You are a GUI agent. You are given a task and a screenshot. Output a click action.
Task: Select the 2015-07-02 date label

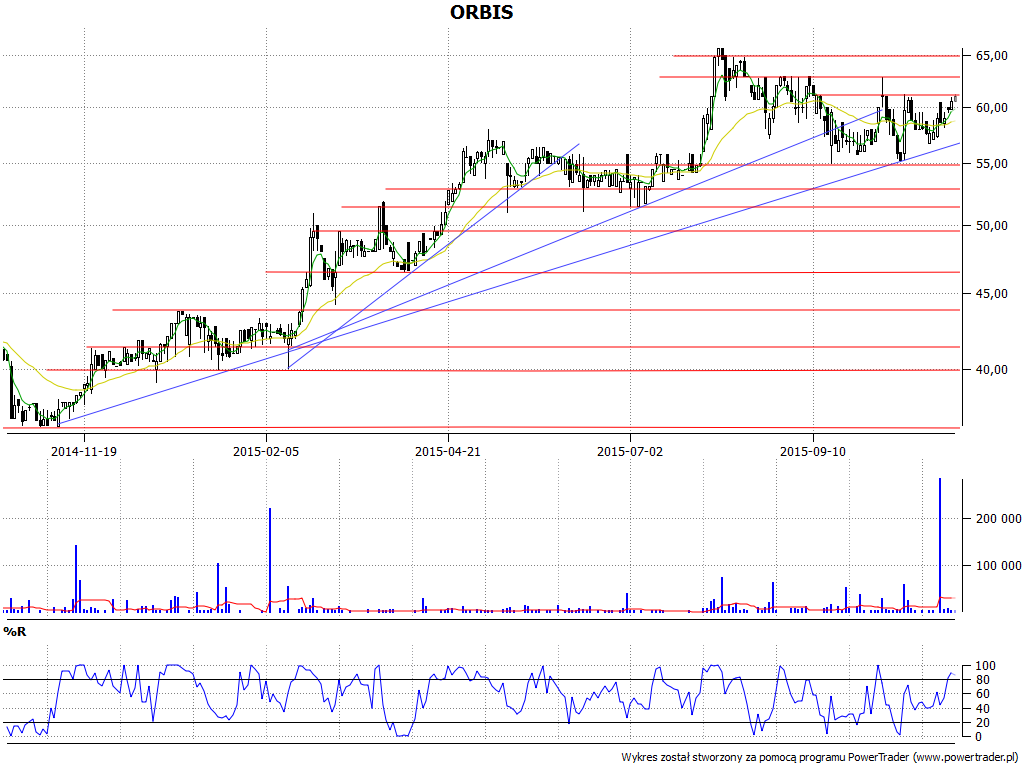point(630,451)
